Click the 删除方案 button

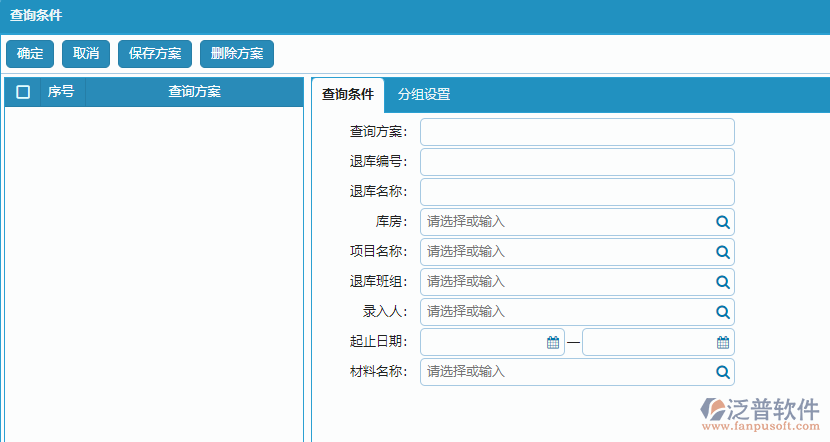237,54
